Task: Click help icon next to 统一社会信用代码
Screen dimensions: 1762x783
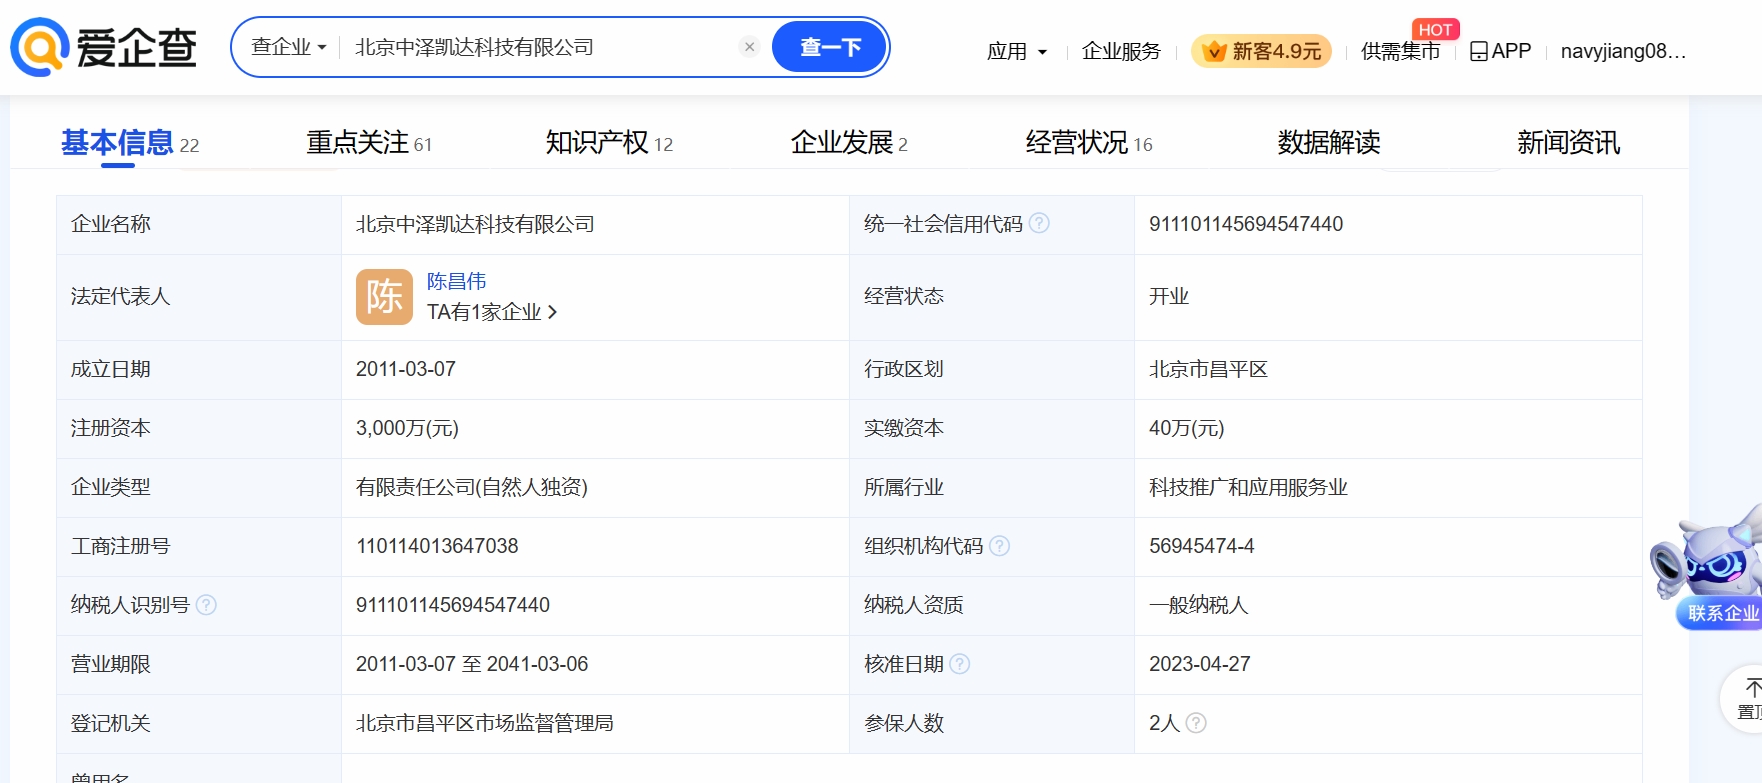Action: point(1039,223)
